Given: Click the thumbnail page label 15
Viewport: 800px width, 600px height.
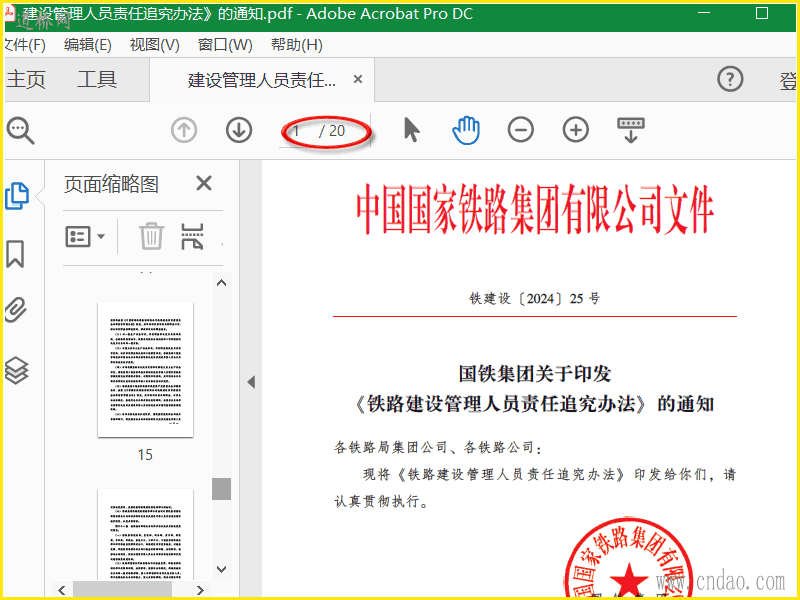Looking at the screenshot, I should (145, 455).
